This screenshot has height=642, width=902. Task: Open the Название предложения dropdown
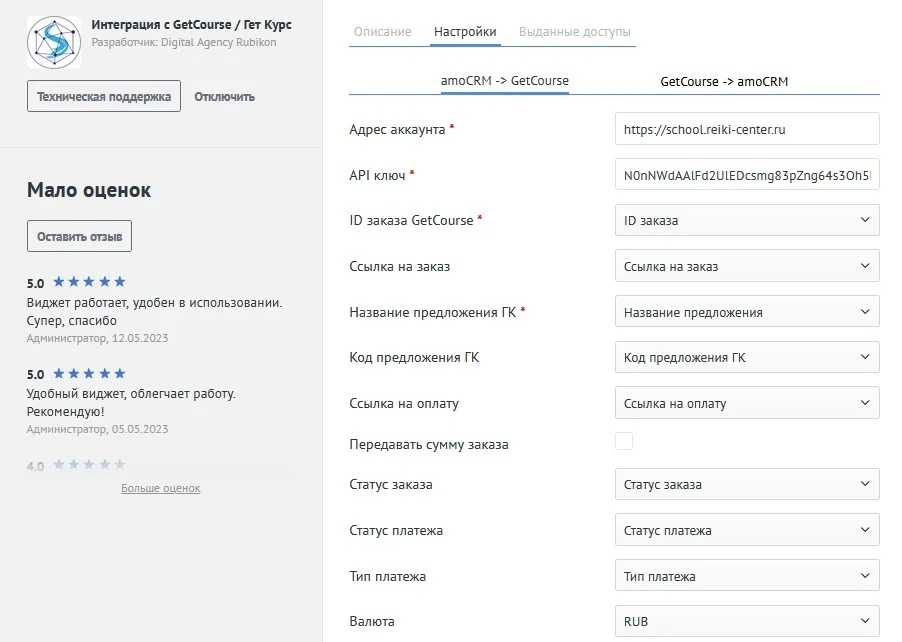746,311
